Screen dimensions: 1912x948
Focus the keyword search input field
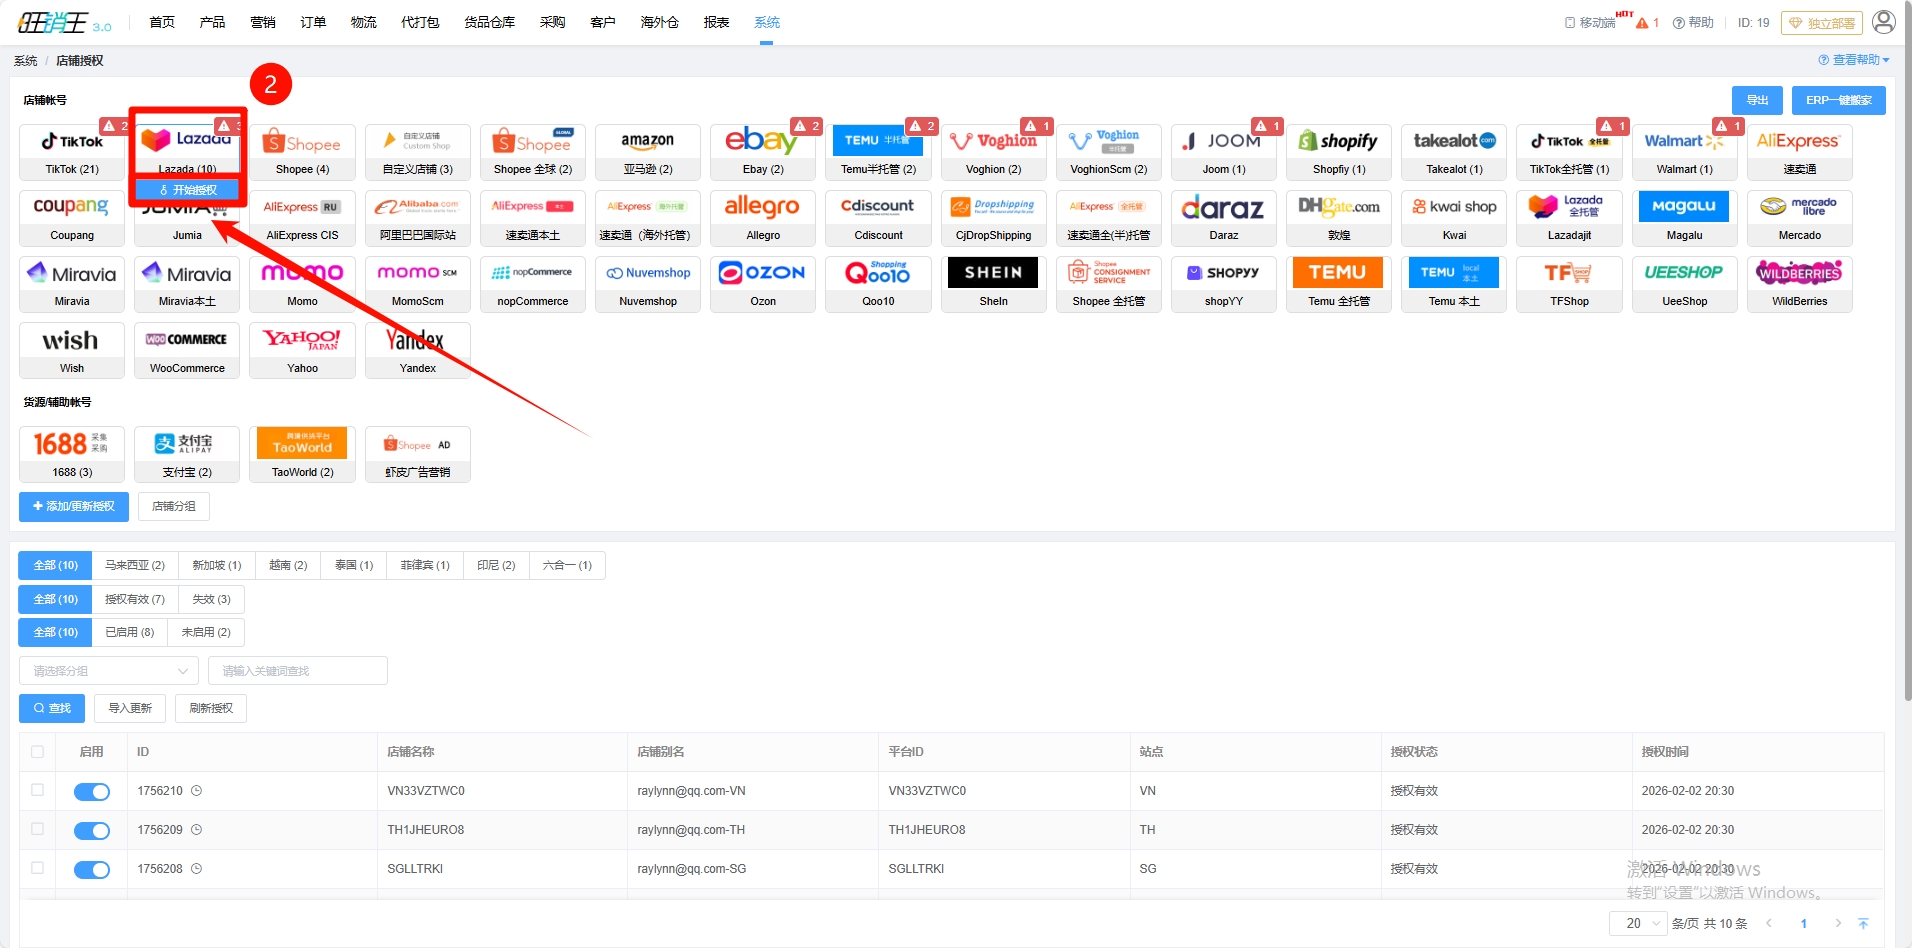pyautogui.click(x=297, y=671)
